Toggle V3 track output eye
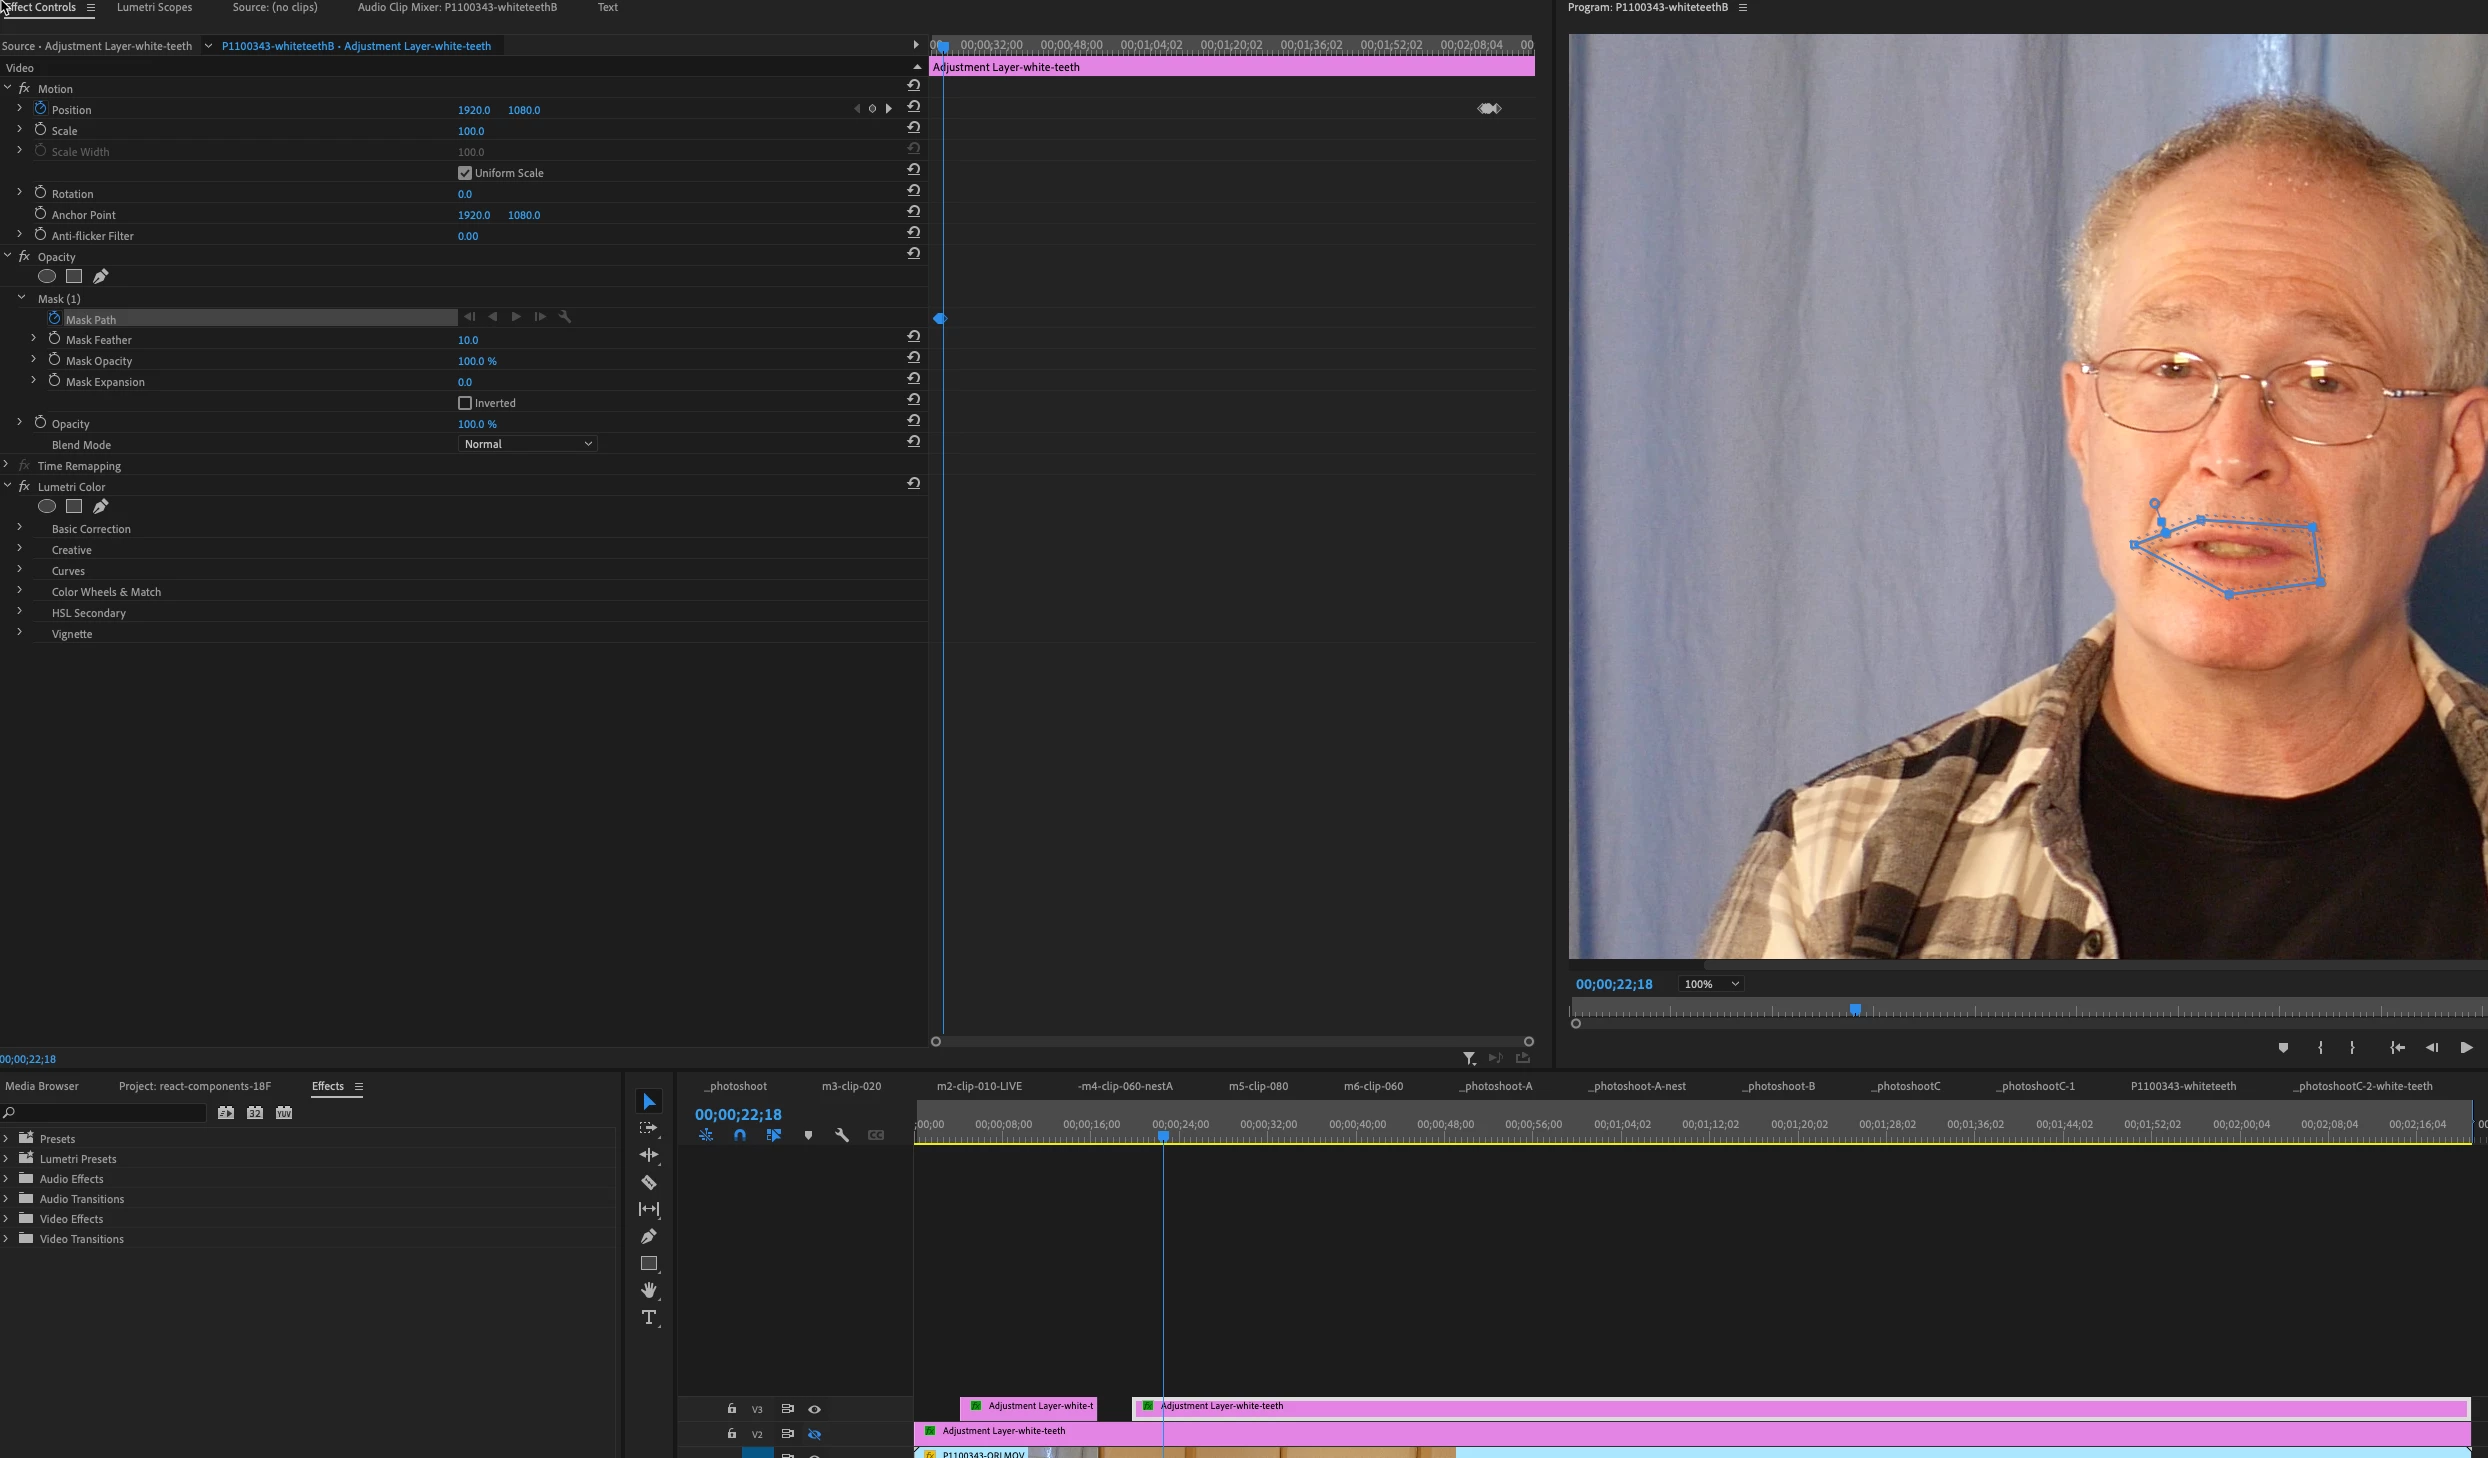This screenshot has width=2488, height=1458. 814,1409
